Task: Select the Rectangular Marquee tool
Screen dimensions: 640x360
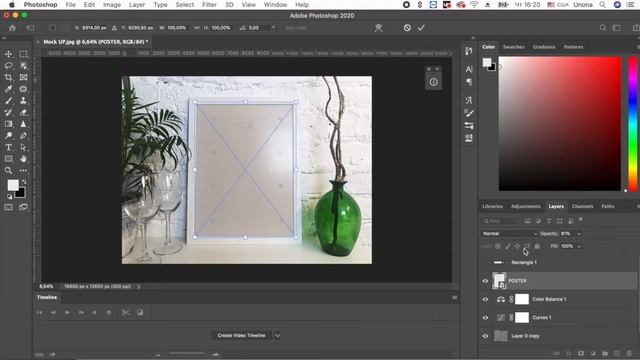Action: (x=23, y=54)
